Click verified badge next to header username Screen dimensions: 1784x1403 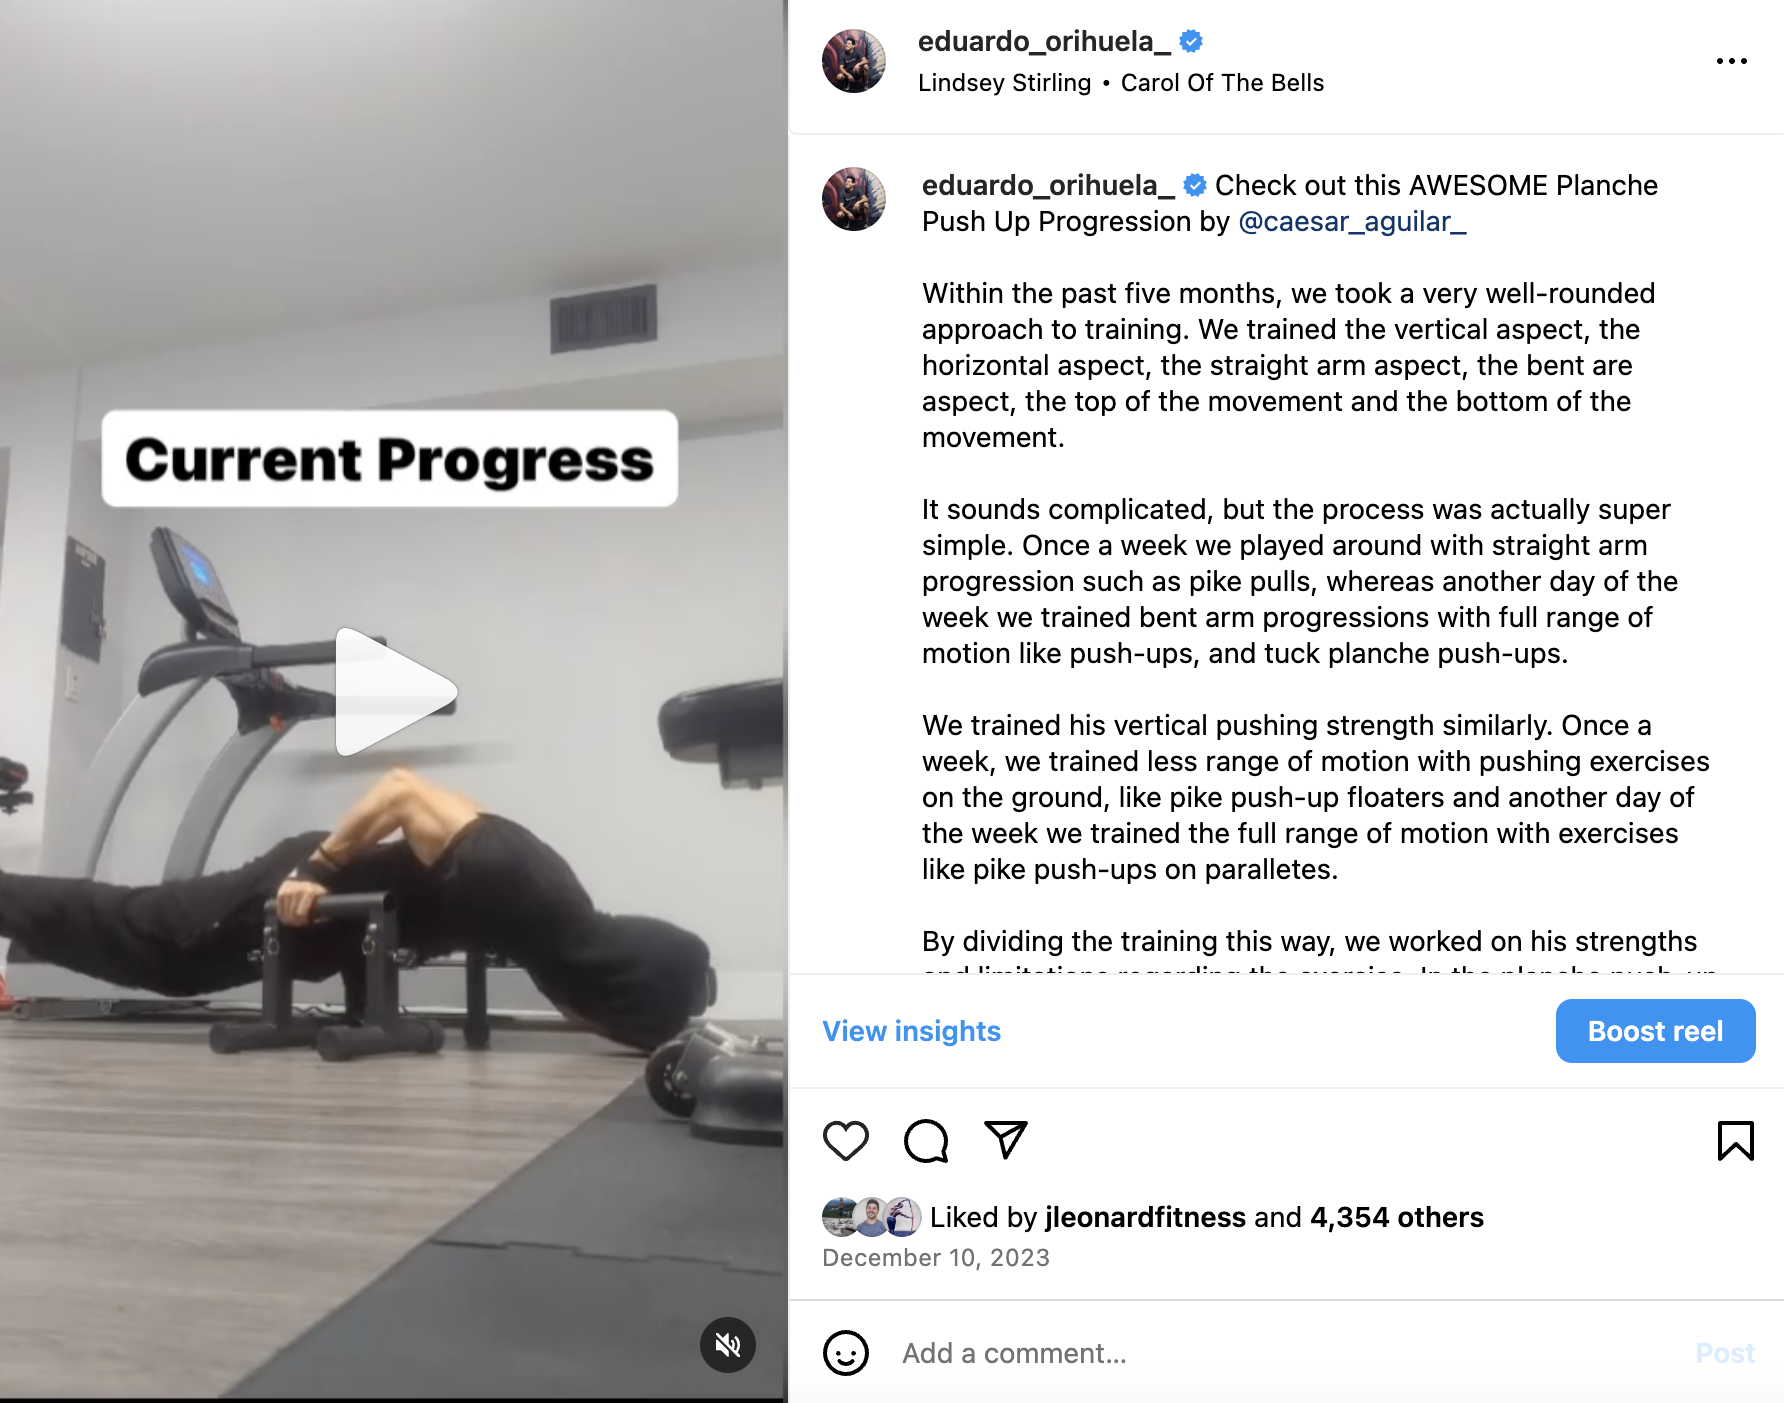(1191, 41)
